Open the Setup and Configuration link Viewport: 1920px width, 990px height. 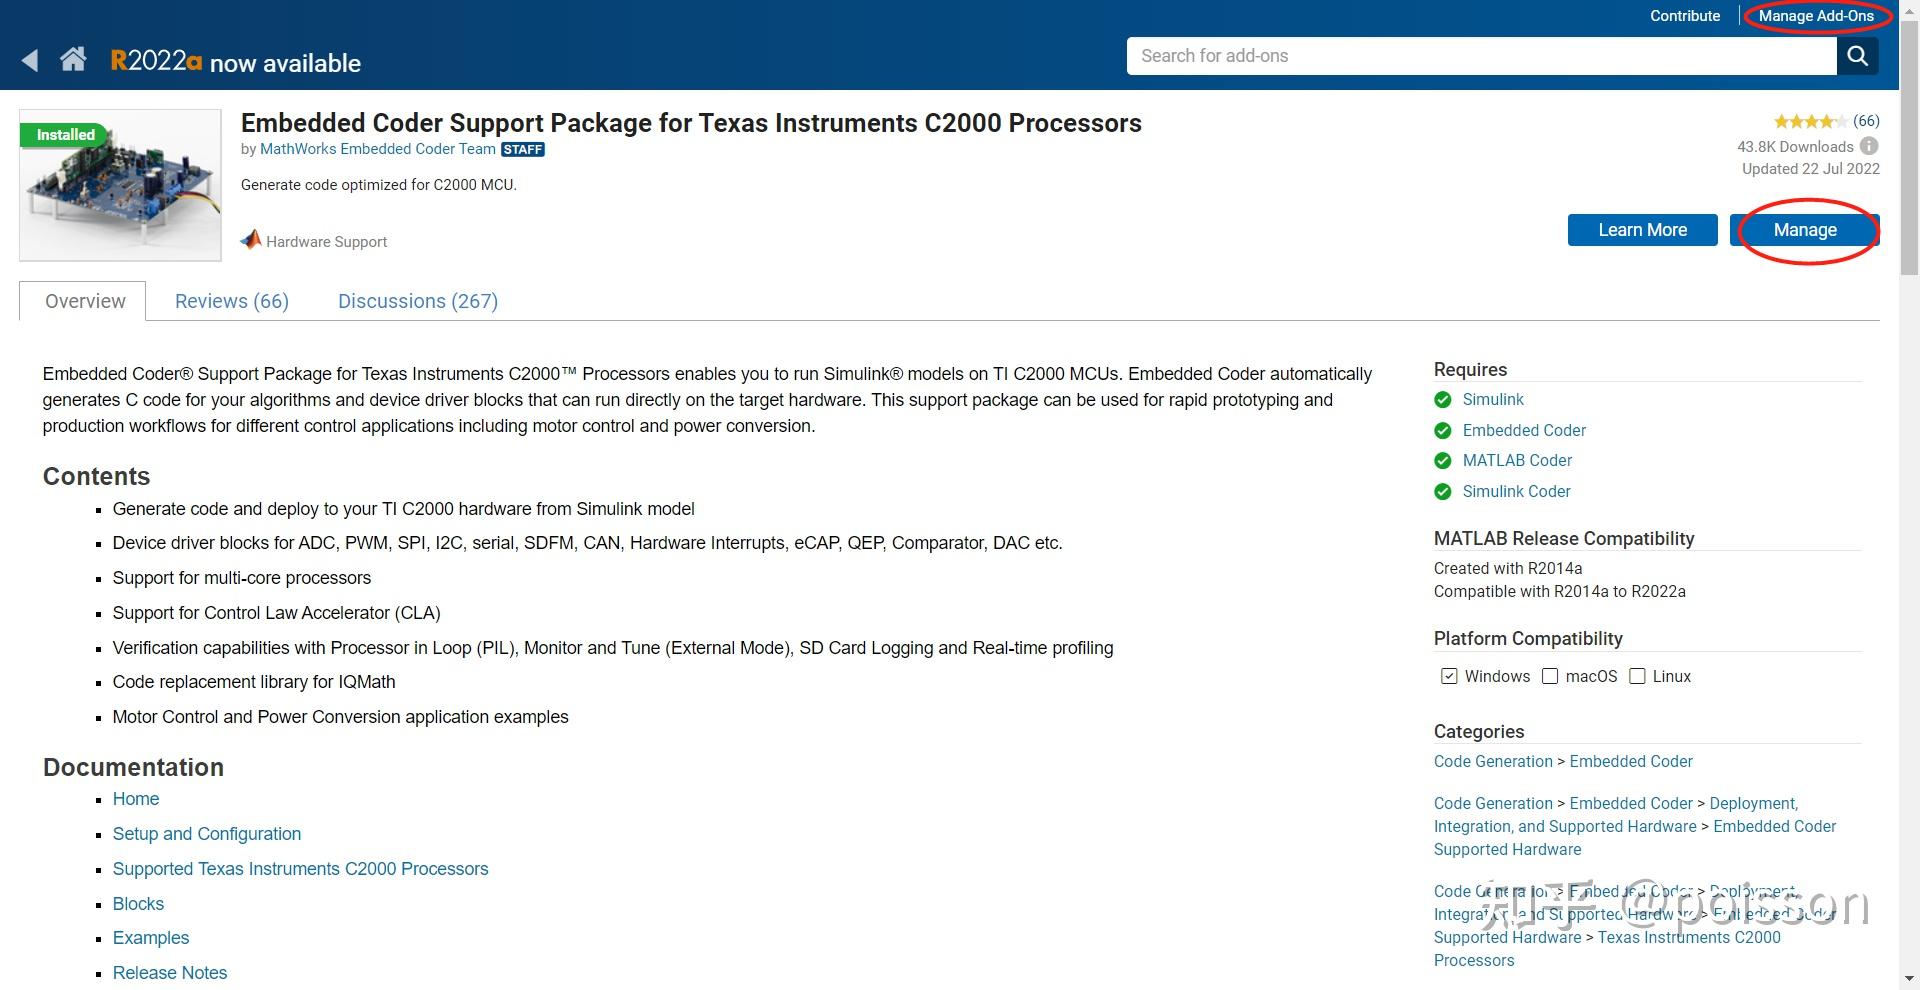[x=206, y=834]
